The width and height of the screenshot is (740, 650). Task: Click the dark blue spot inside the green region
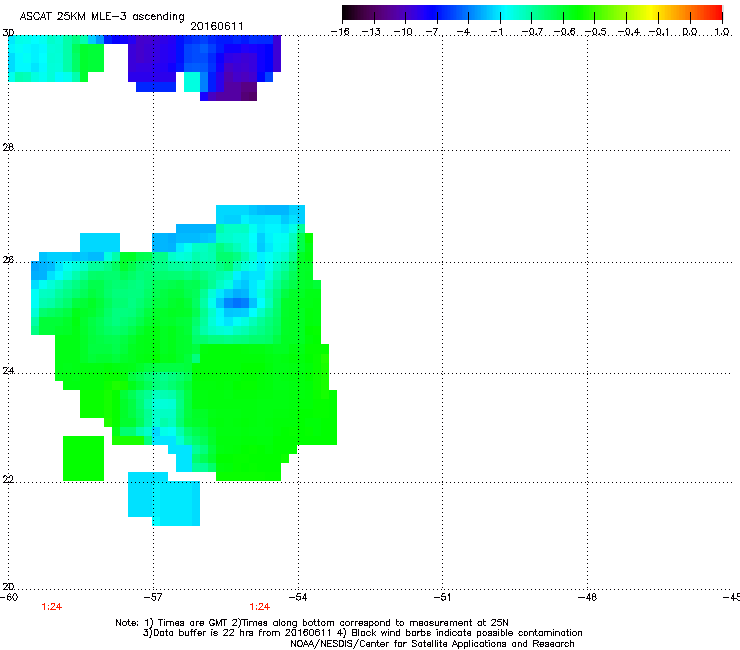235,302
